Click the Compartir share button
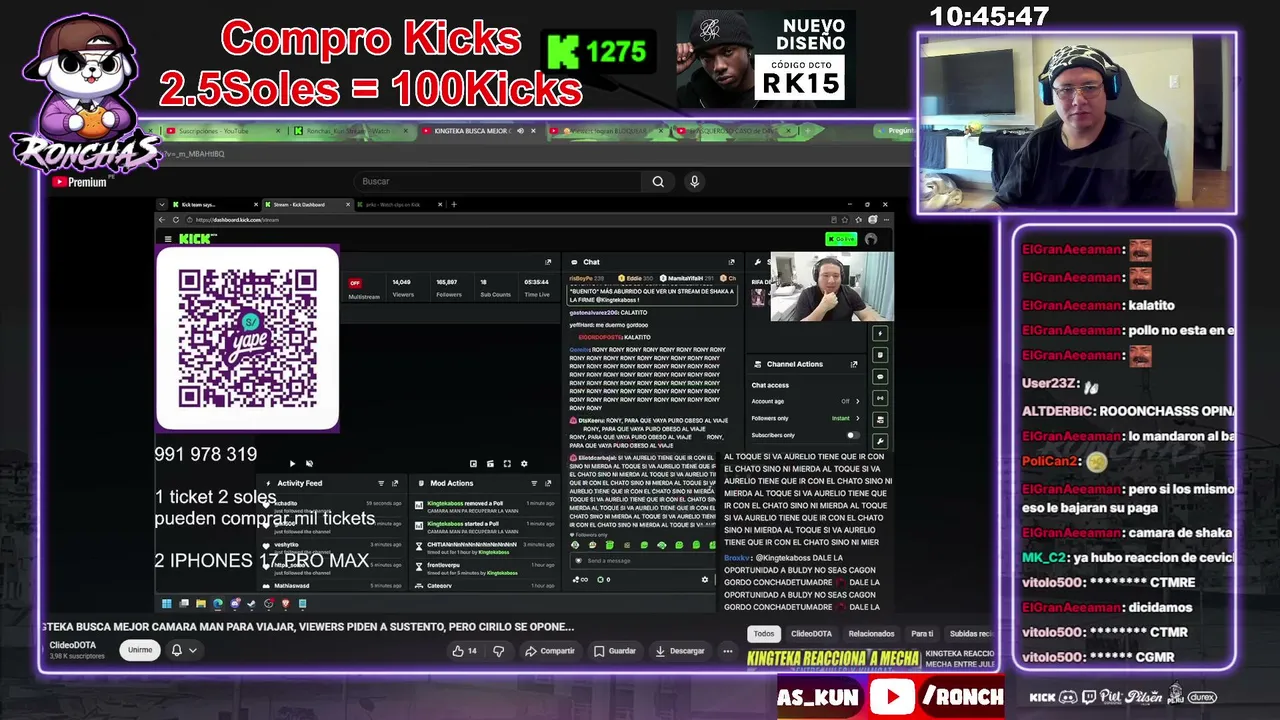Screen dimensions: 1280x720 click(550, 651)
